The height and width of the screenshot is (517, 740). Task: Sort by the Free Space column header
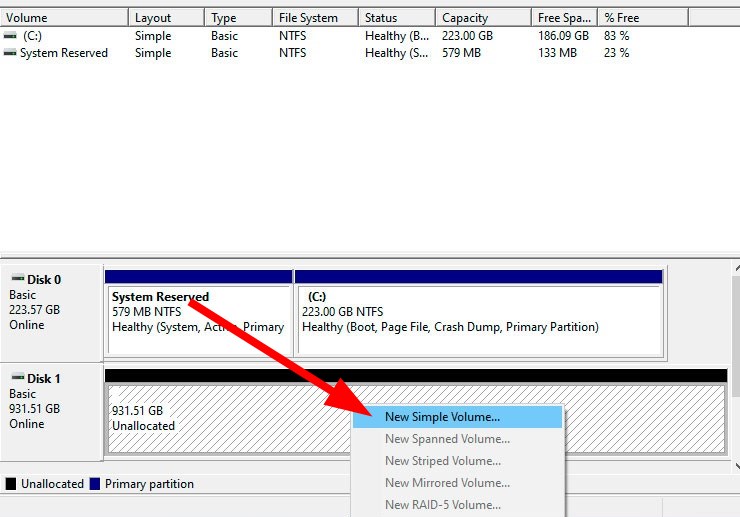[x=564, y=18]
